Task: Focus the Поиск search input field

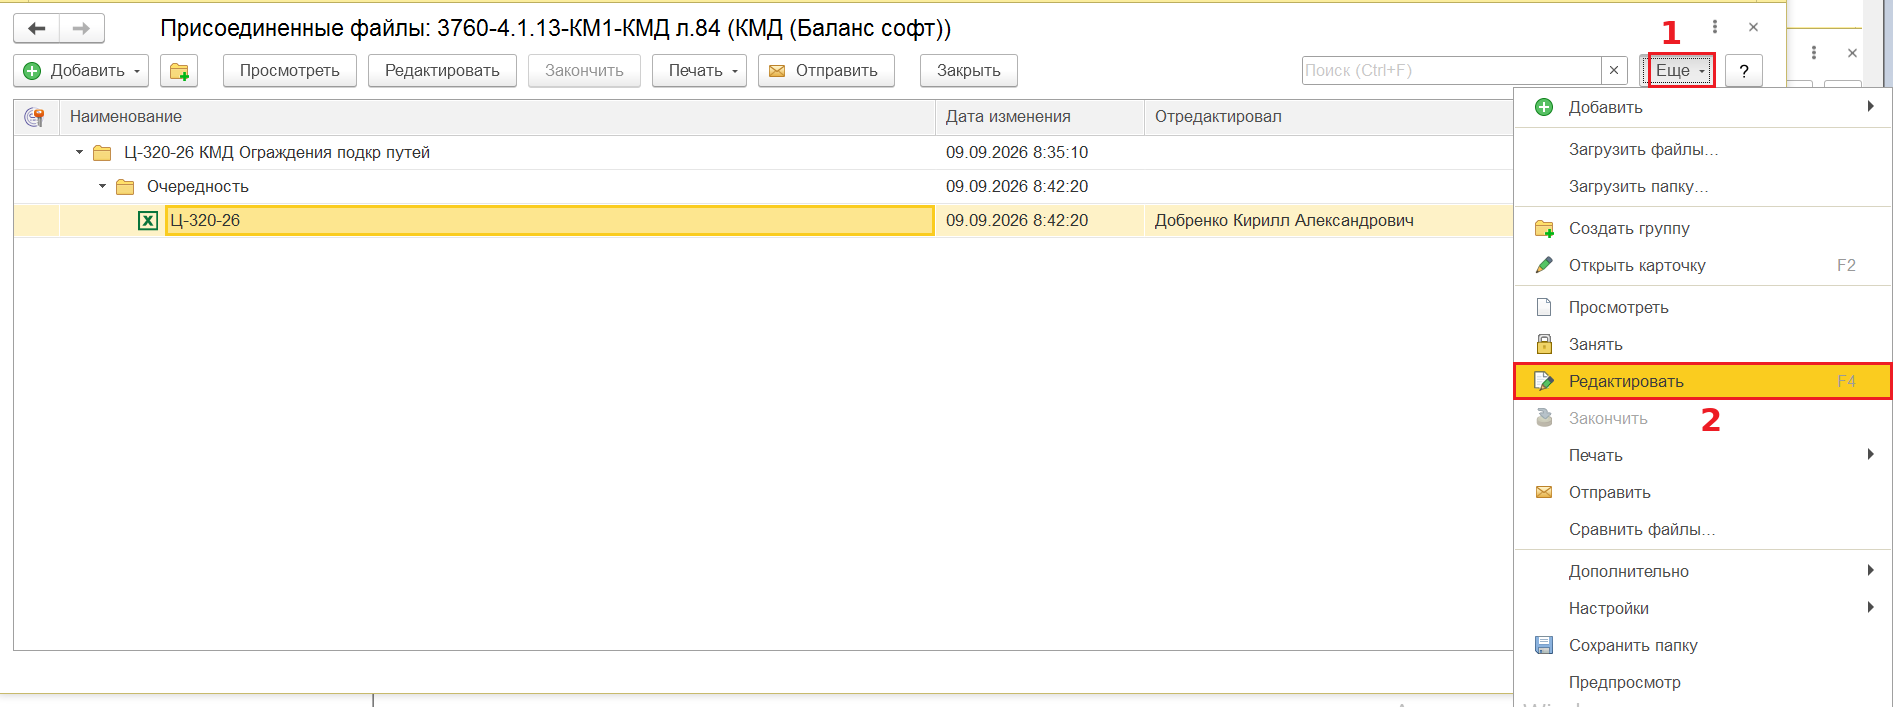Action: (1452, 71)
